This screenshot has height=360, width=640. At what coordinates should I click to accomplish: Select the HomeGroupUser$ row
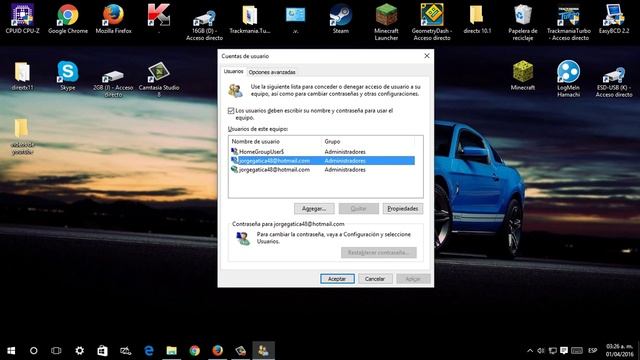pyautogui.click(x=322, y=151)
